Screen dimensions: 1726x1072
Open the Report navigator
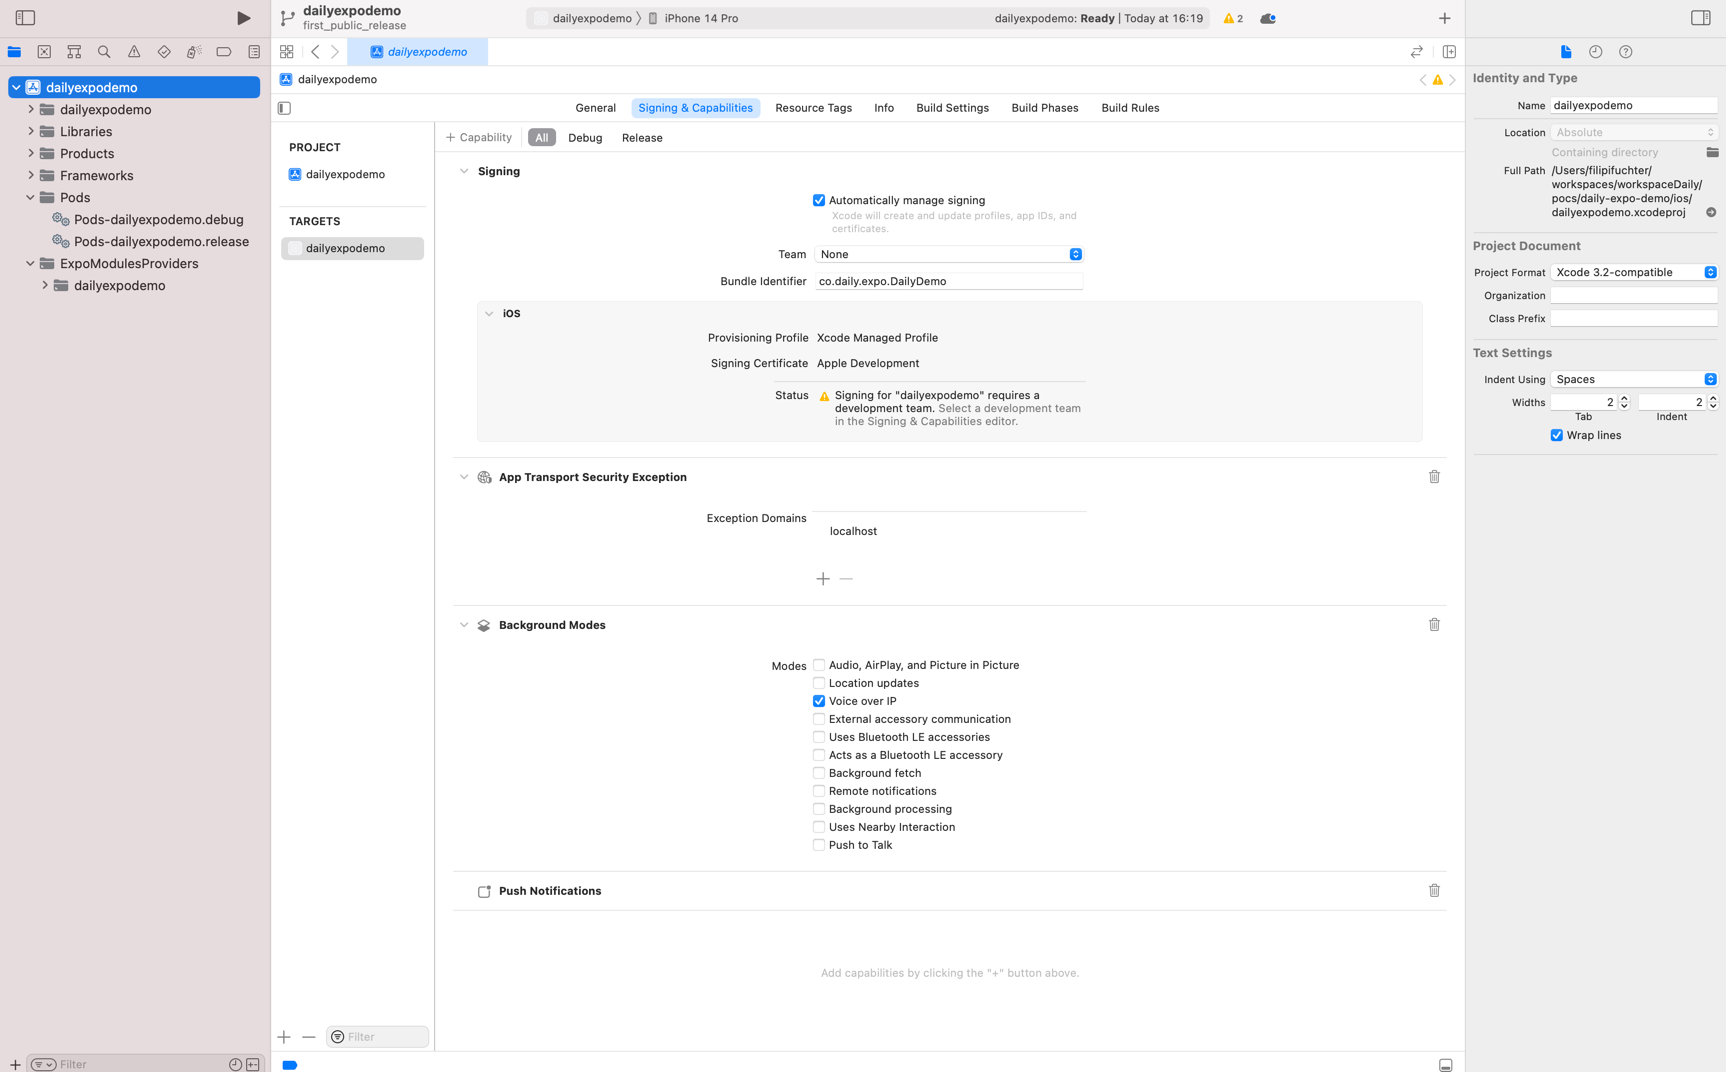(254, 52)
